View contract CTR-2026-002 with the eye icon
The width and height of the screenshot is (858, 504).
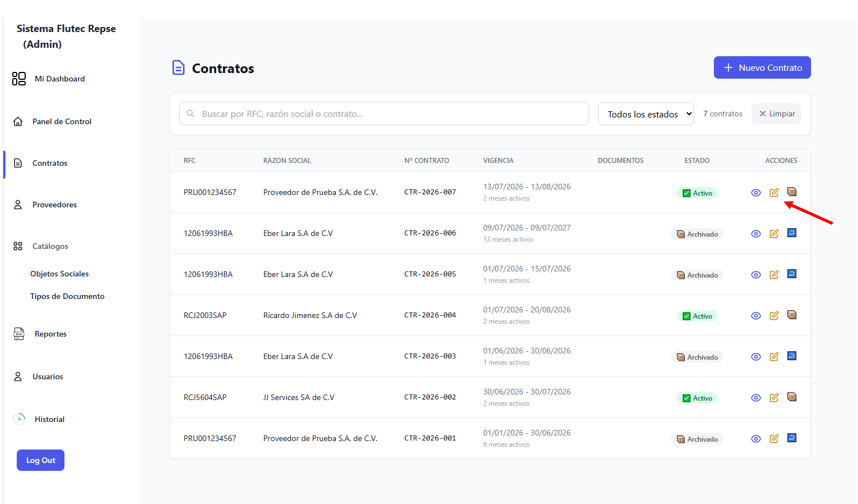756,398
